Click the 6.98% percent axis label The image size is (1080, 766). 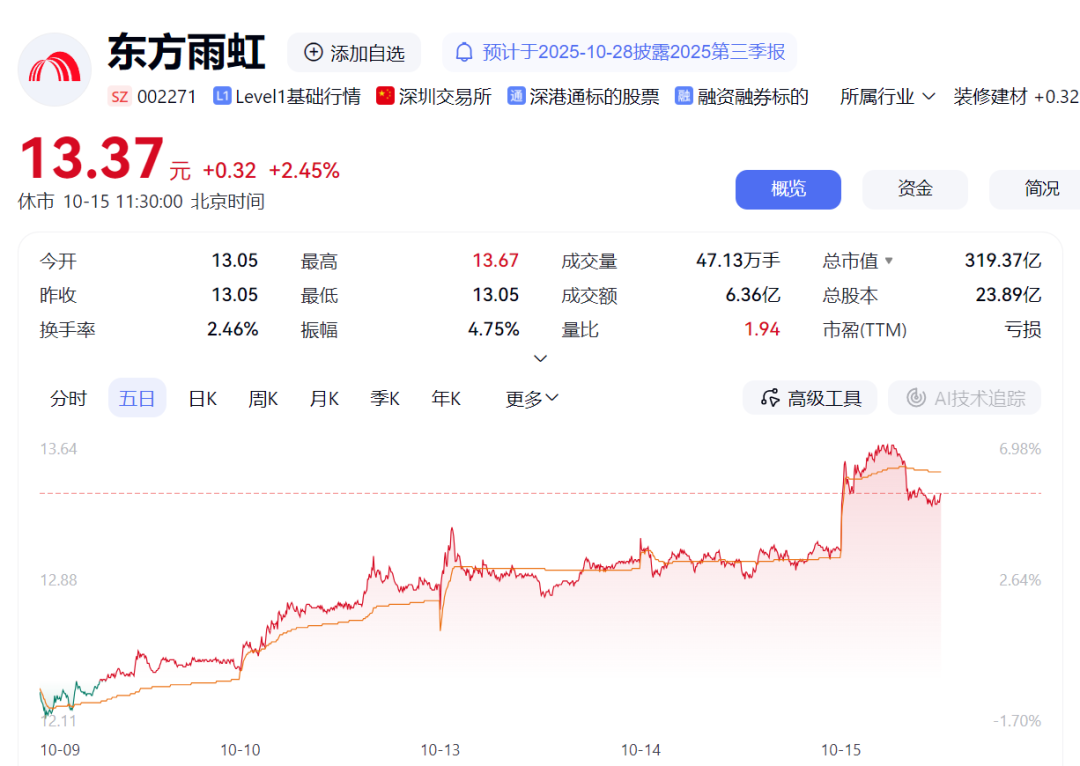(x=1020, y=449)
